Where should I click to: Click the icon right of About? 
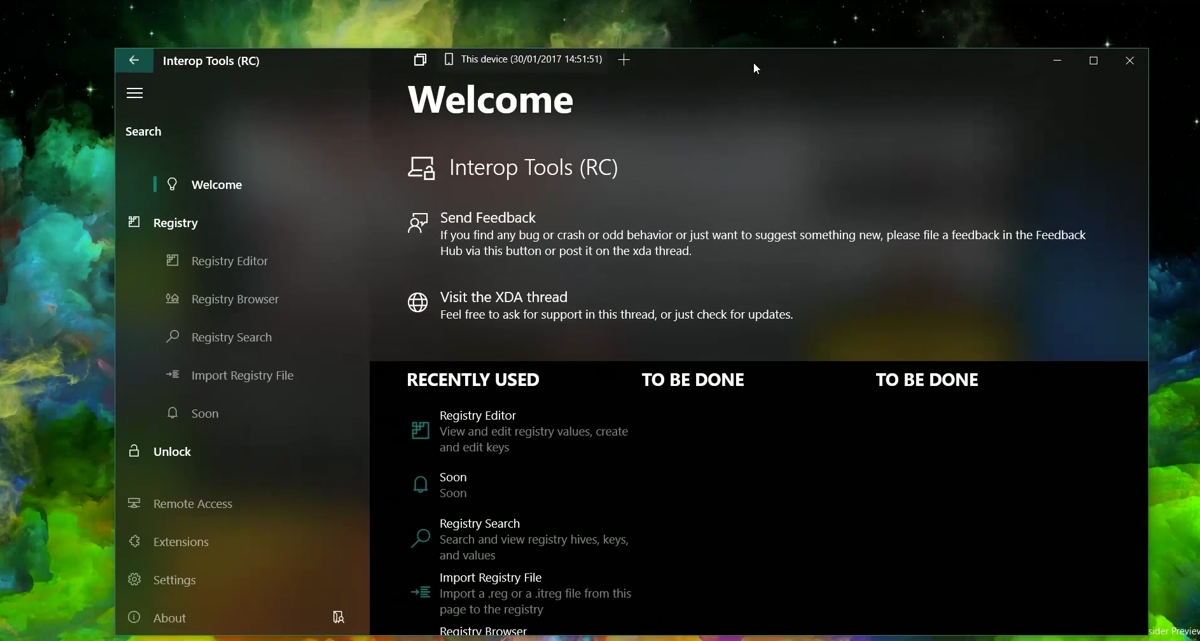[338, 617]
